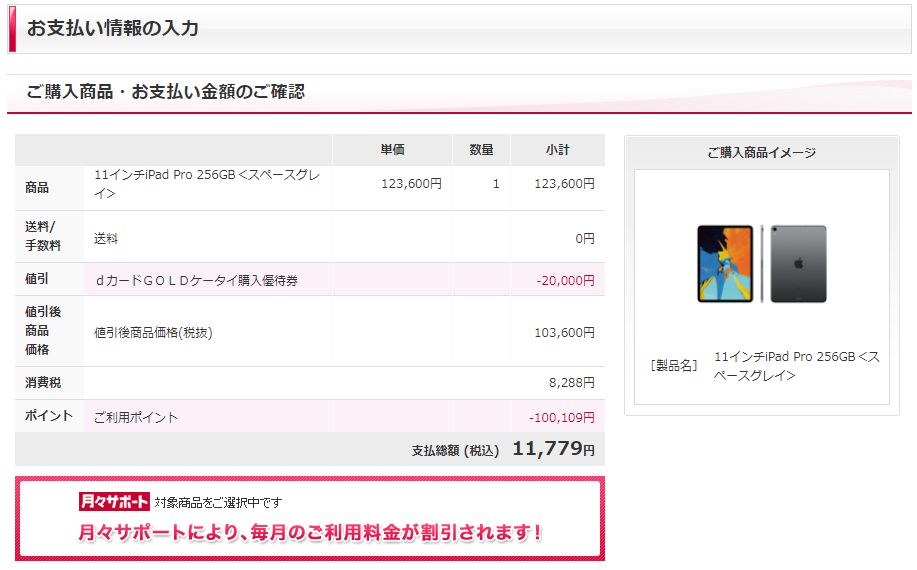Click the 小計 column header

557,150
